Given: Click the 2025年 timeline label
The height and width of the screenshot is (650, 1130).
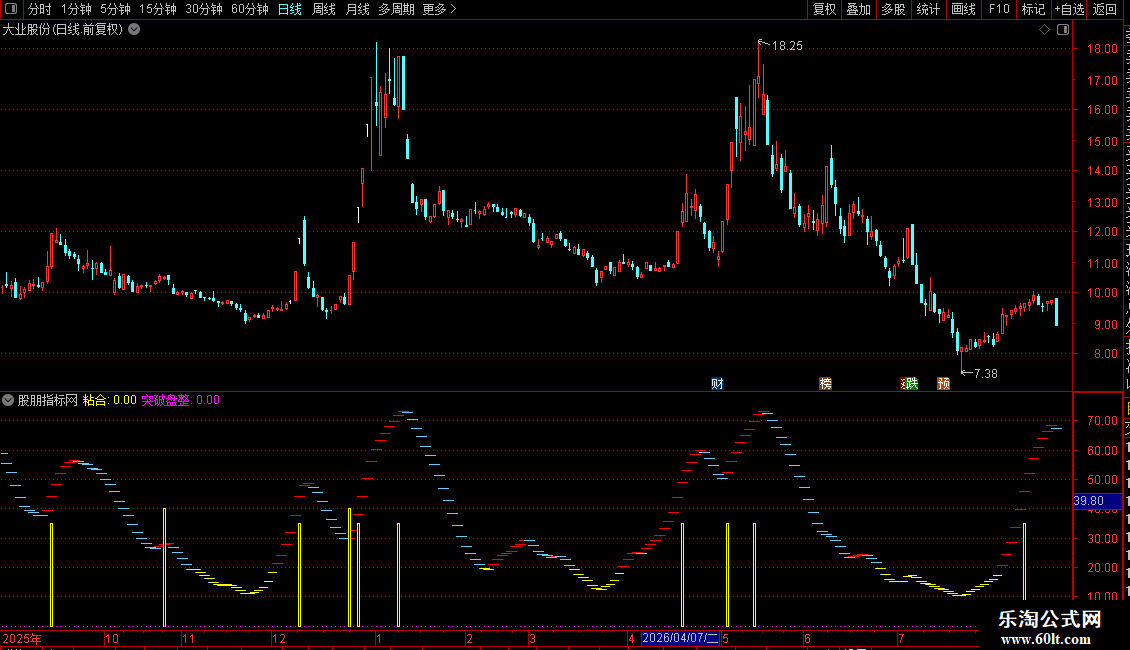Looking at the screenshot, I should (22, 638).
